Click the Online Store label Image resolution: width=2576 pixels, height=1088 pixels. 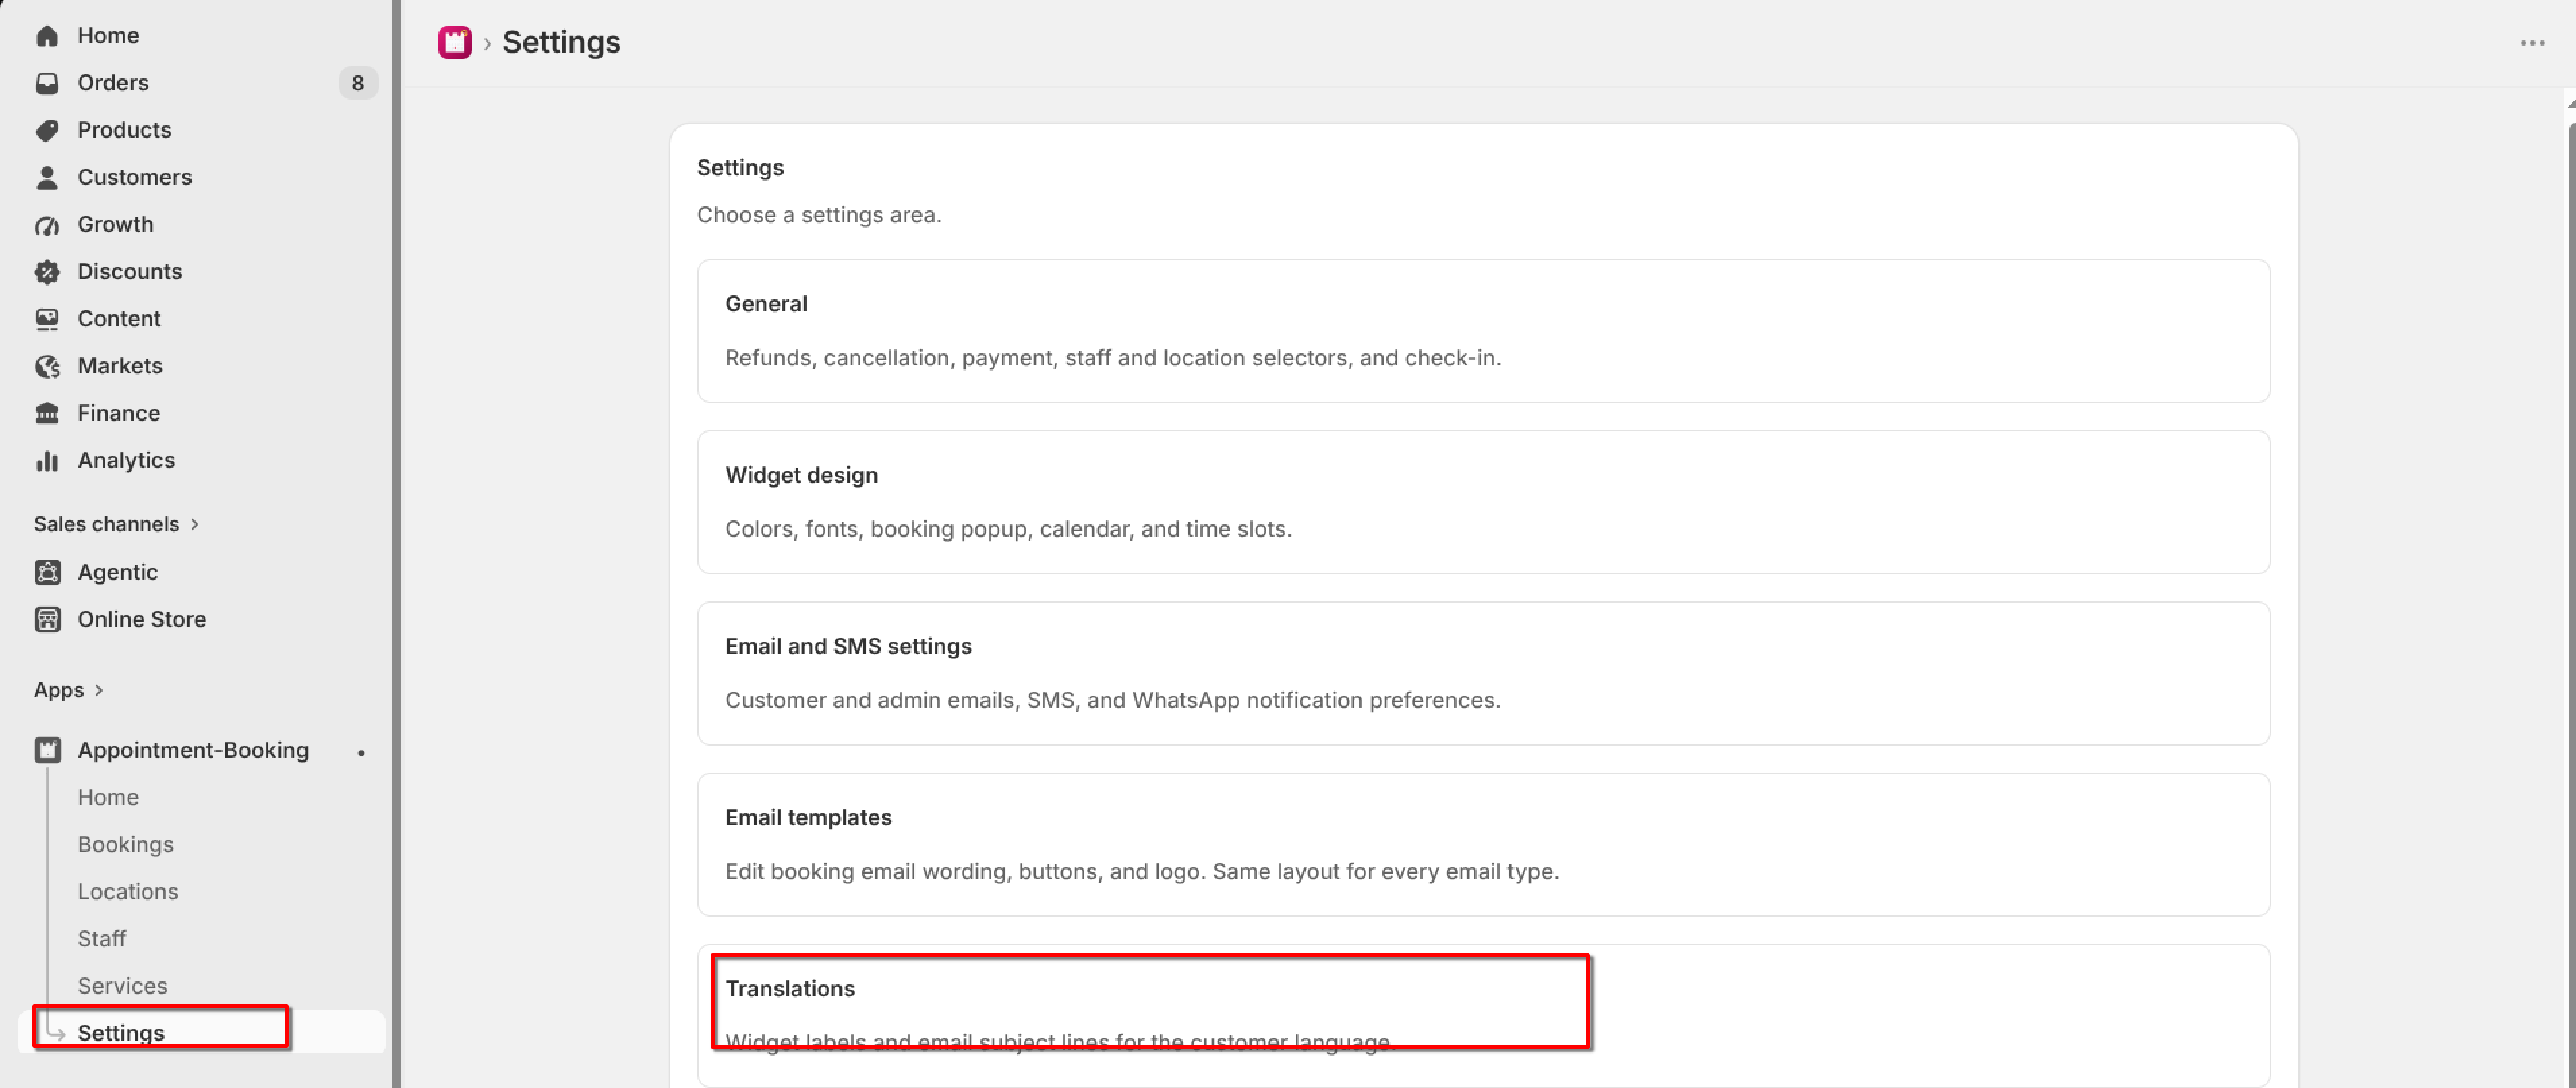coord(142,619)
